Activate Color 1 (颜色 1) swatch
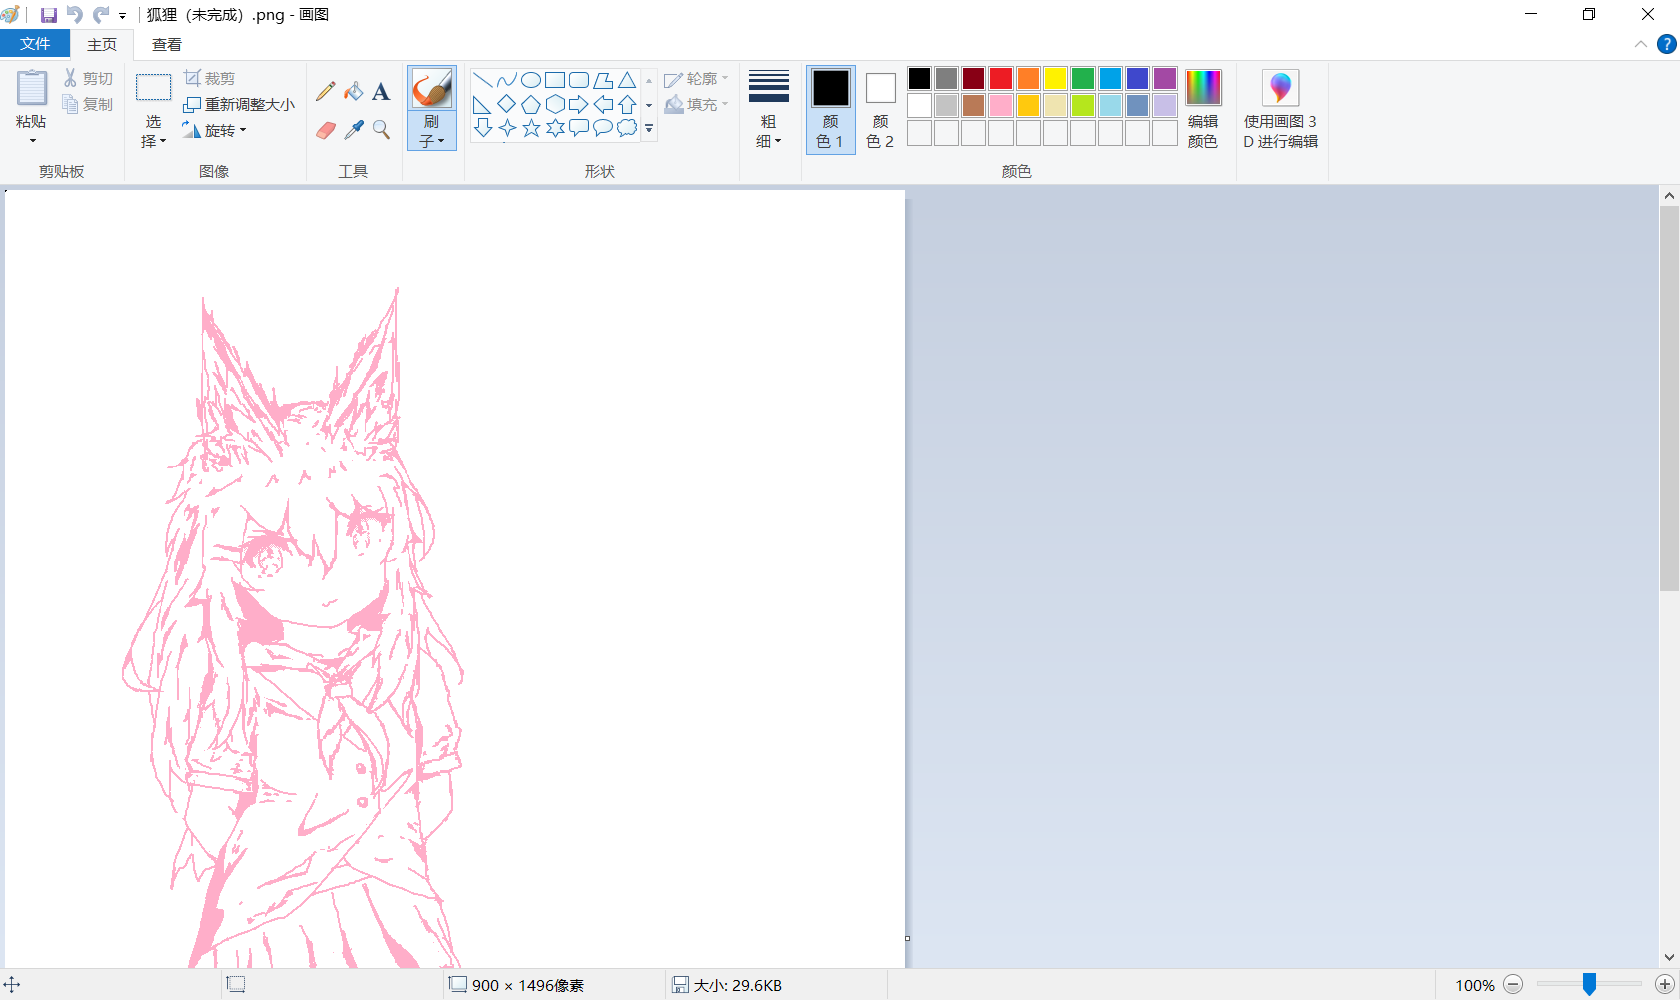 [x=830, y=109]
